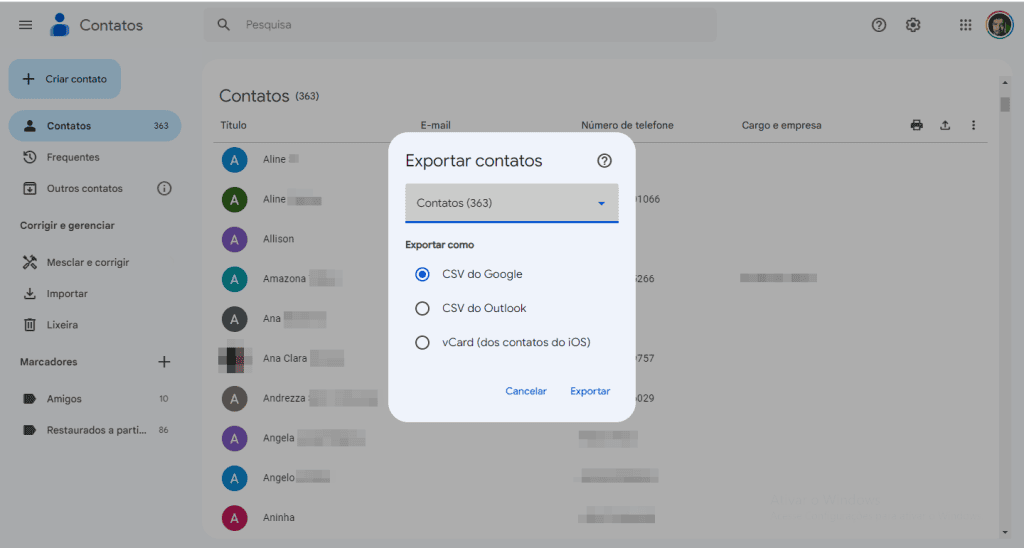Click into the Pesquisa search field

coord(460,25)
